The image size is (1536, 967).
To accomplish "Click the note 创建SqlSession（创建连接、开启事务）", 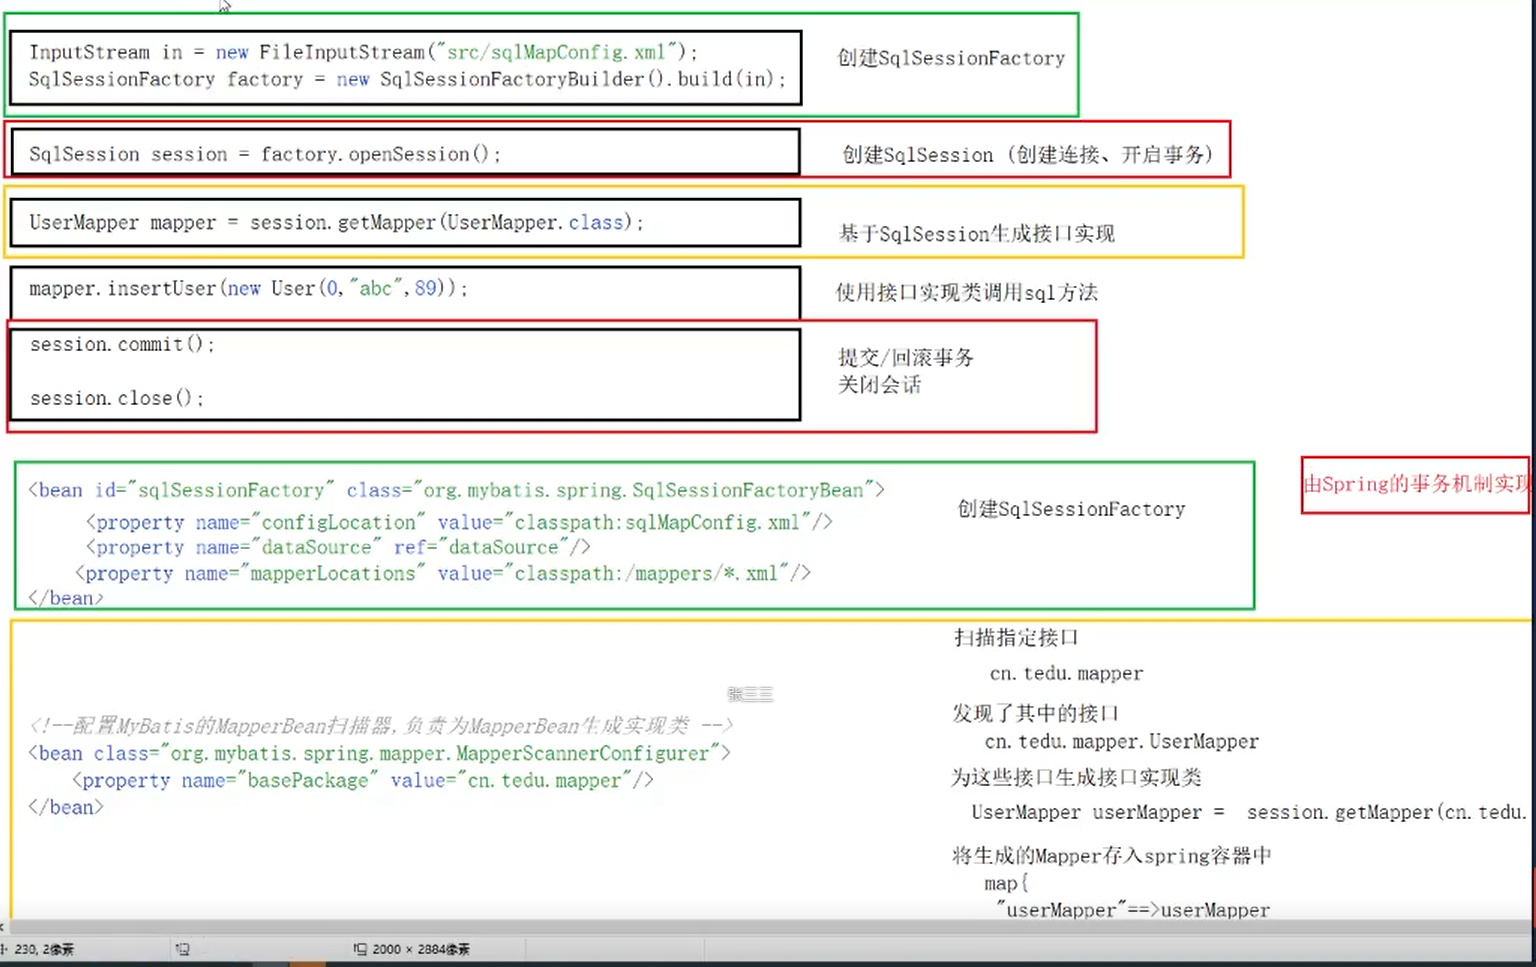I will click(1028, 154).
